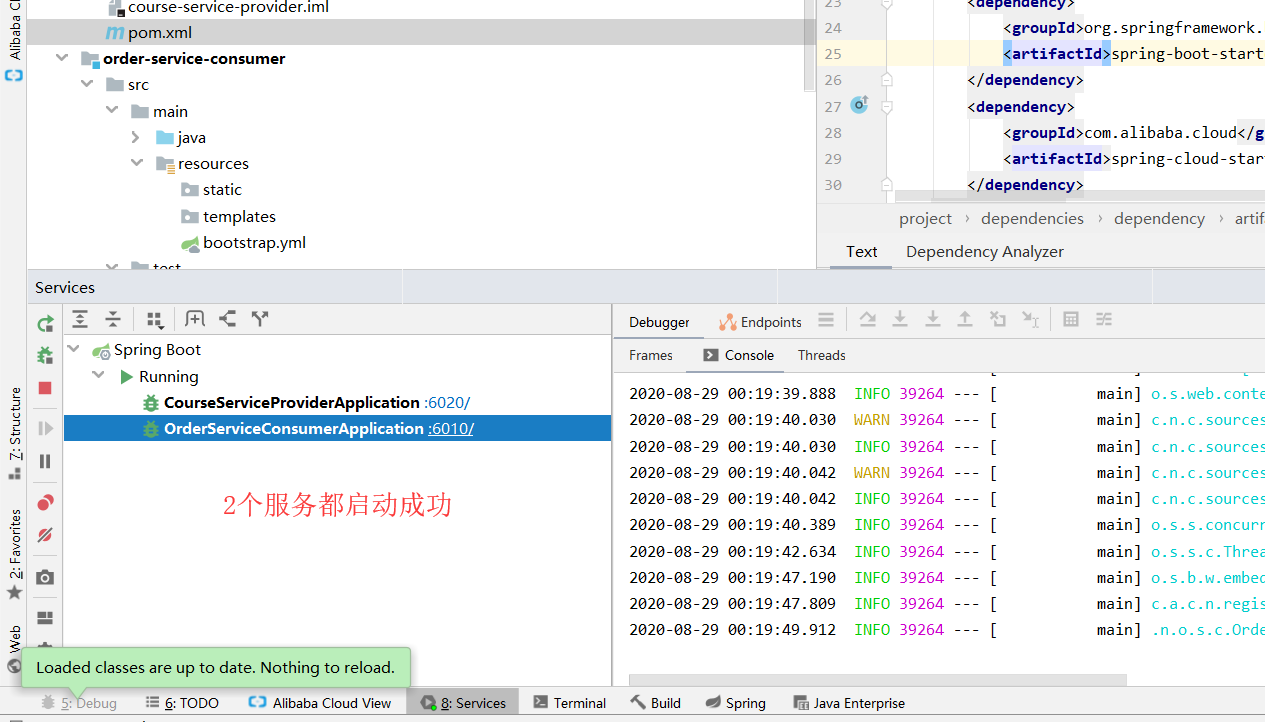The width and height of the screenshot is (1265, 722).
Task: Switch to the Dependency Analyzer tab
Action: [x=984, y=251]
